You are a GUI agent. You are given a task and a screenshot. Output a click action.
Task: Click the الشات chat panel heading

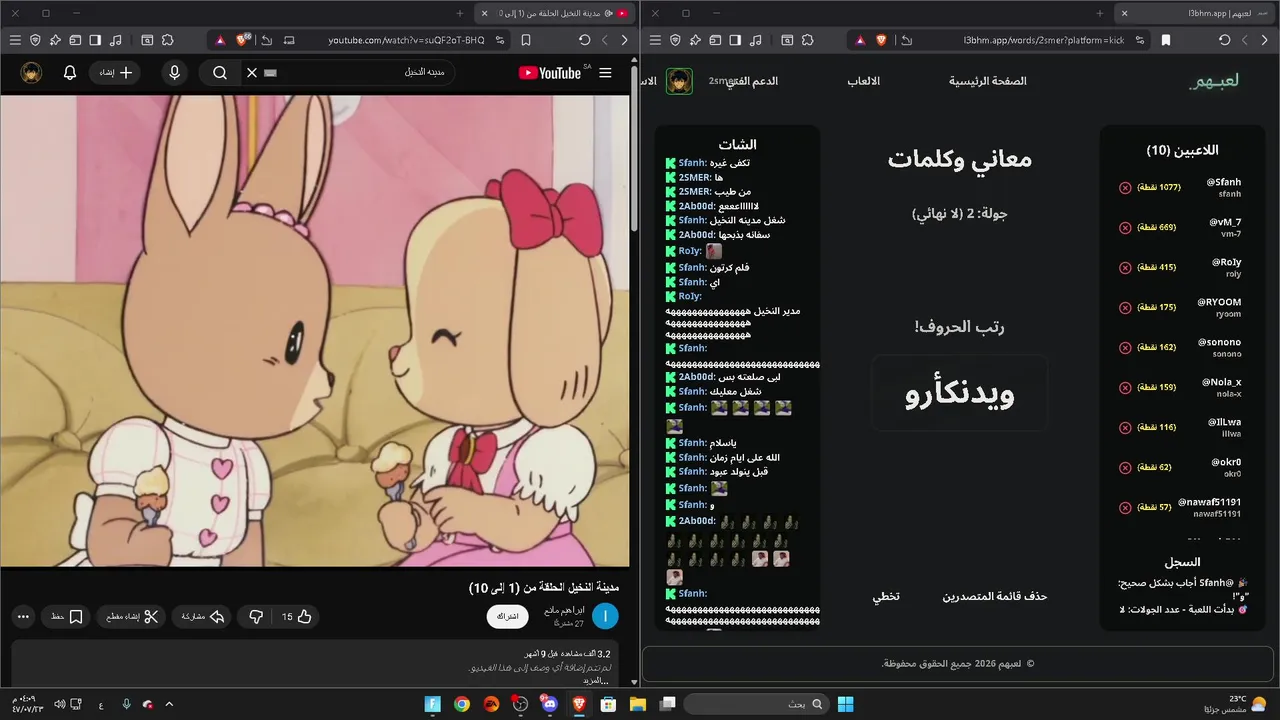click(737, 145)
